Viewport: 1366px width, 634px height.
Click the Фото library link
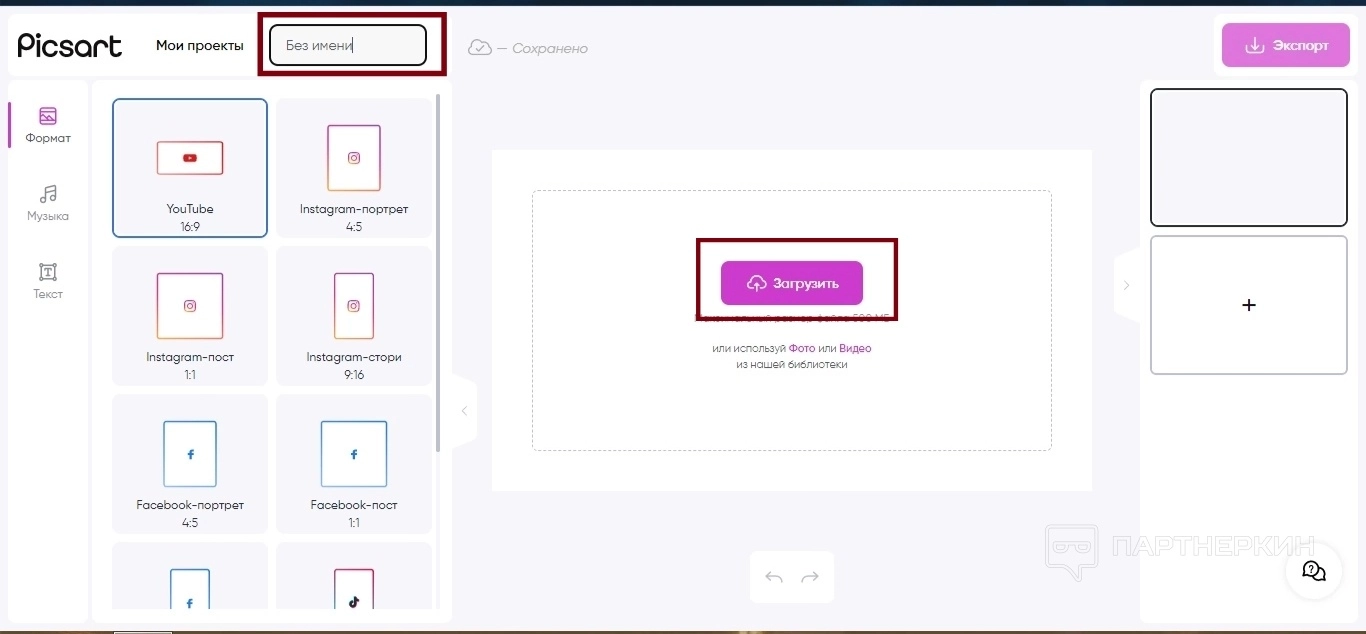pos(802,348)
